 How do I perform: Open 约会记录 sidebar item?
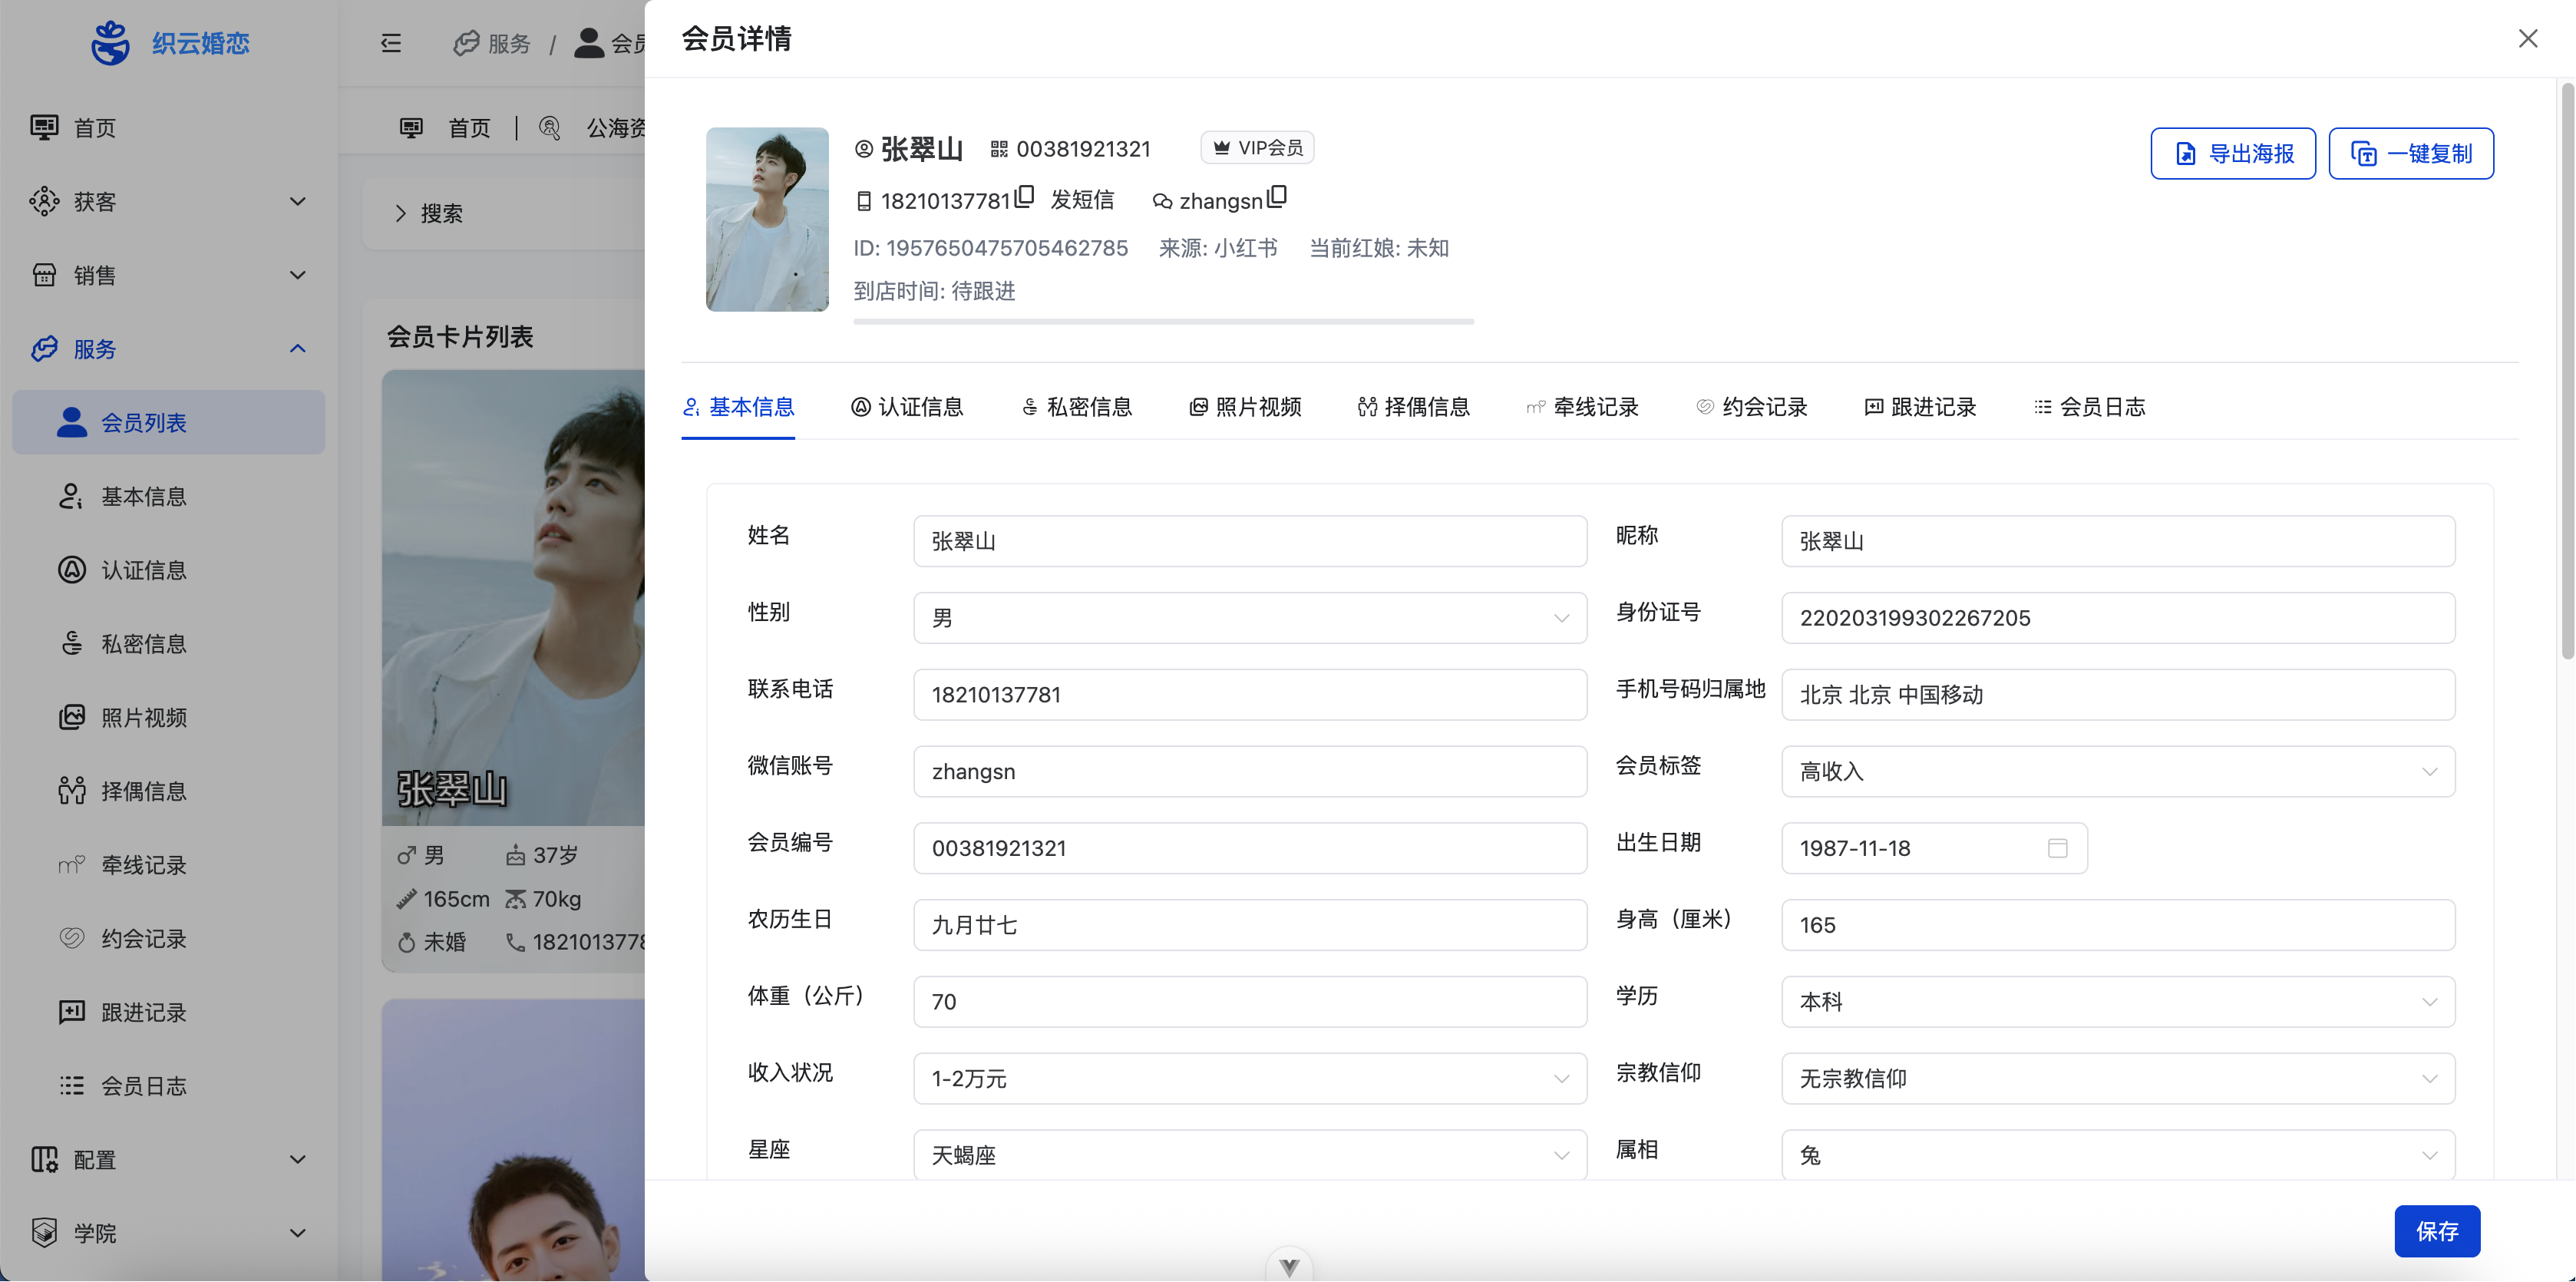coord(143,939)
